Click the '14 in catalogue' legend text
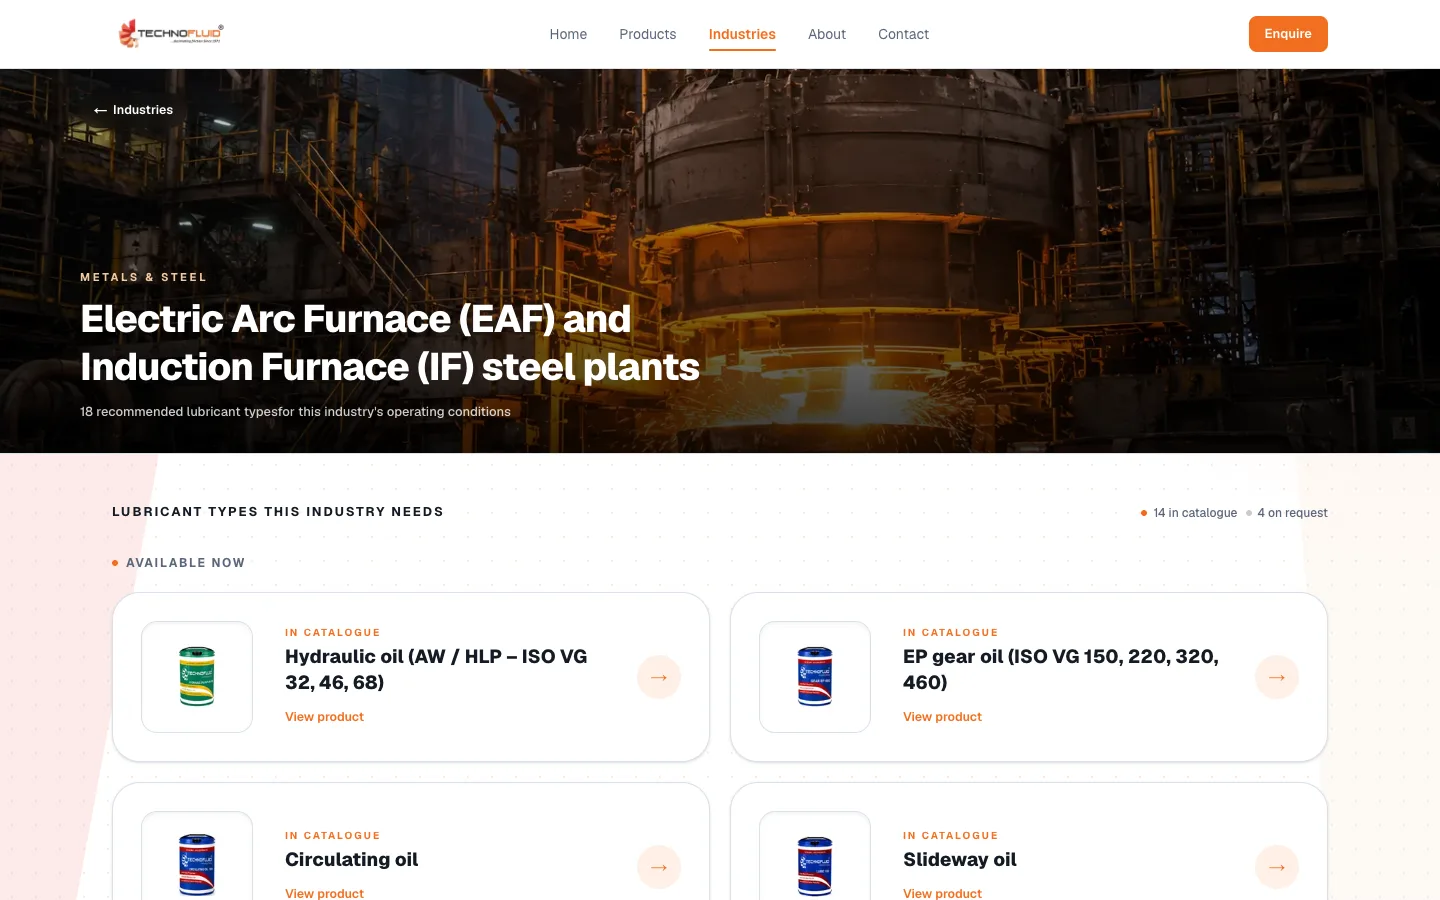Image resolution: width=1440 pixels, height=900 pixels. click(x=1195, y=513)
